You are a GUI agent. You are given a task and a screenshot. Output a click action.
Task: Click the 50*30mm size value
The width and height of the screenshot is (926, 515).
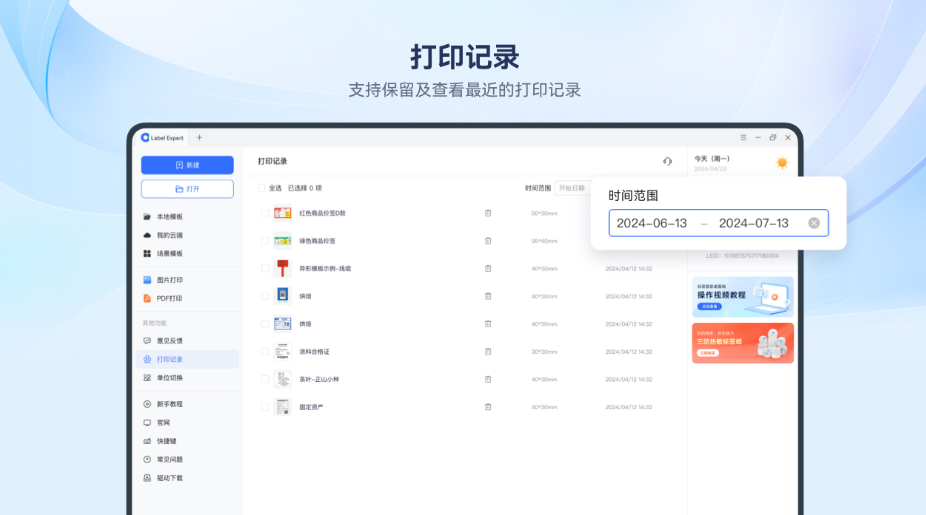pos(544,213)
